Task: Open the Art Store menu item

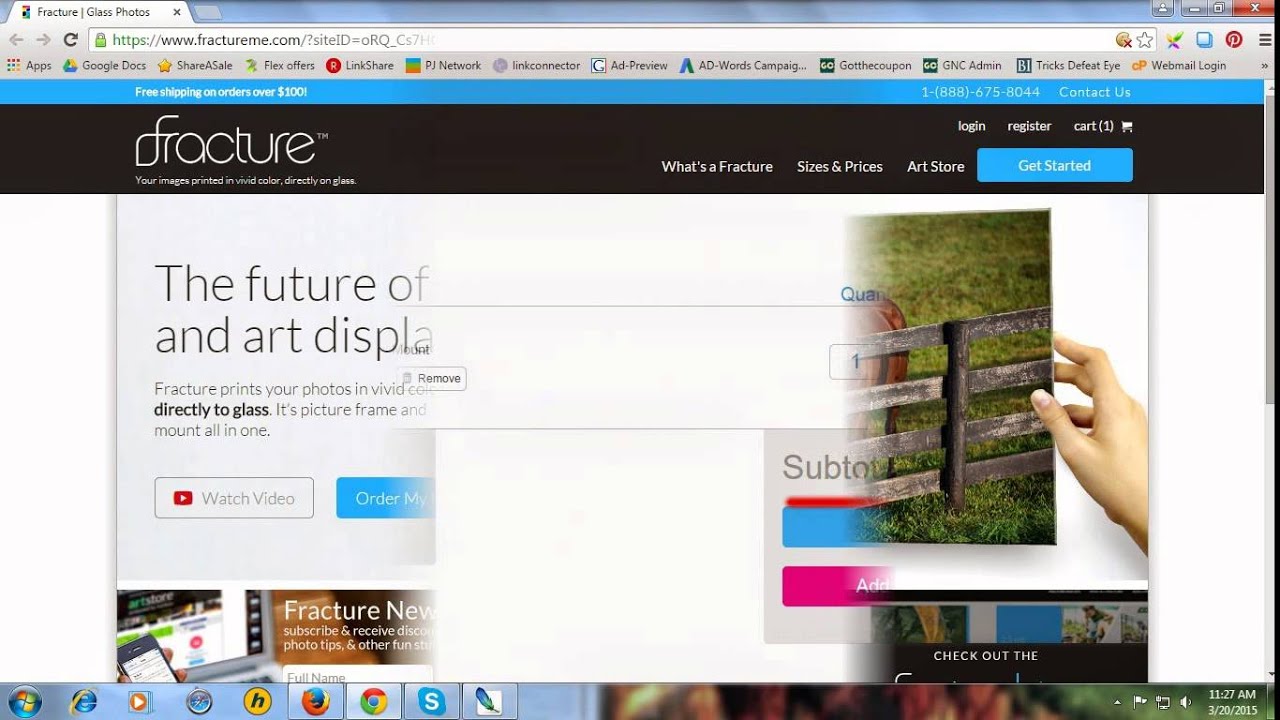Action: 936,166
